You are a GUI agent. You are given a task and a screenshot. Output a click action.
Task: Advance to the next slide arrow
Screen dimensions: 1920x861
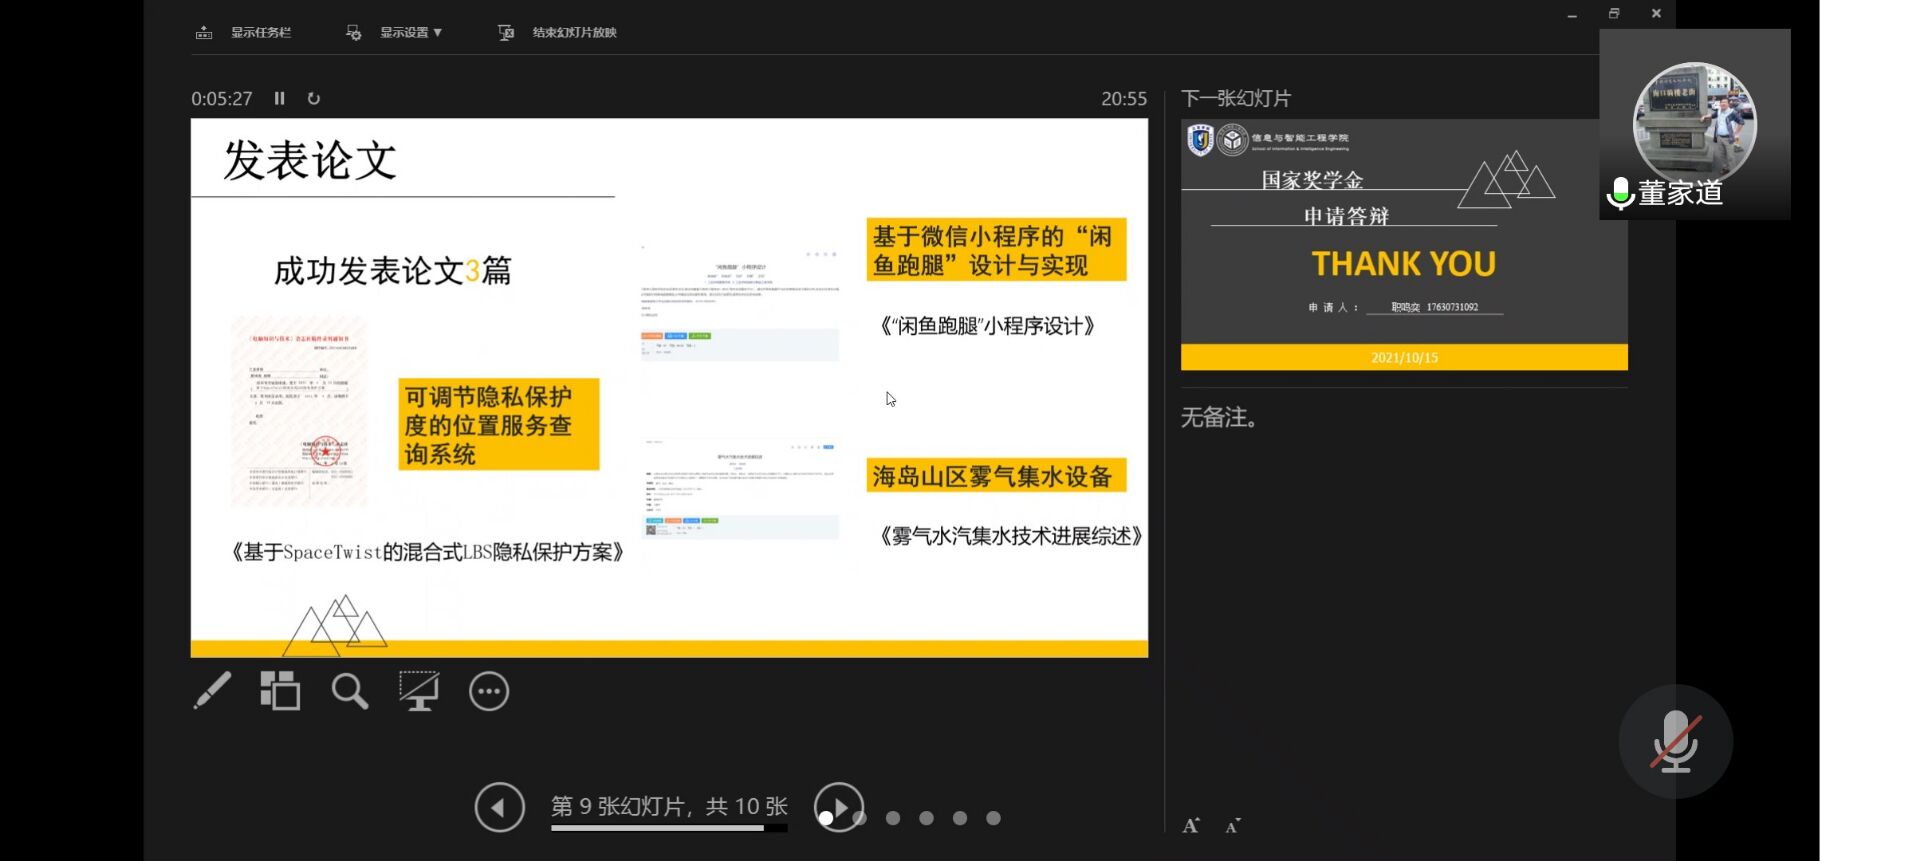[x=839, y=807]
